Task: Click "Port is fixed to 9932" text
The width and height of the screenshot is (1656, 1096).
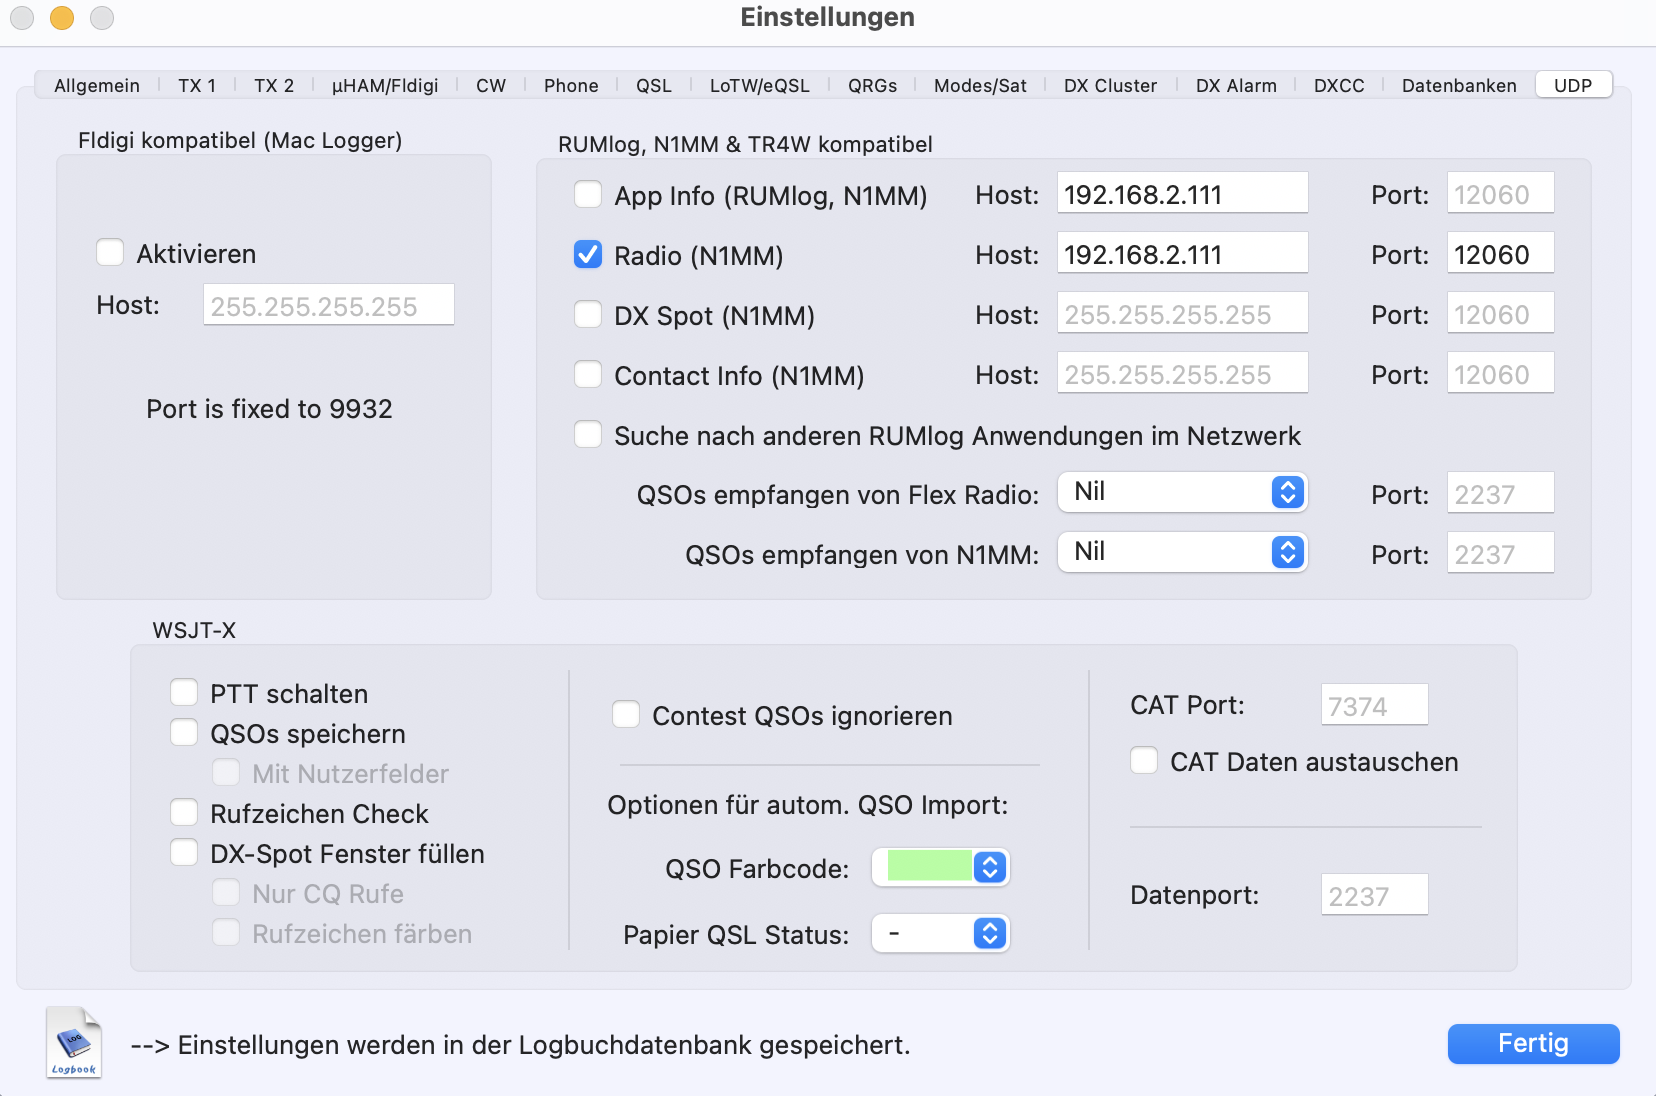Action: [x=269, y=409]
